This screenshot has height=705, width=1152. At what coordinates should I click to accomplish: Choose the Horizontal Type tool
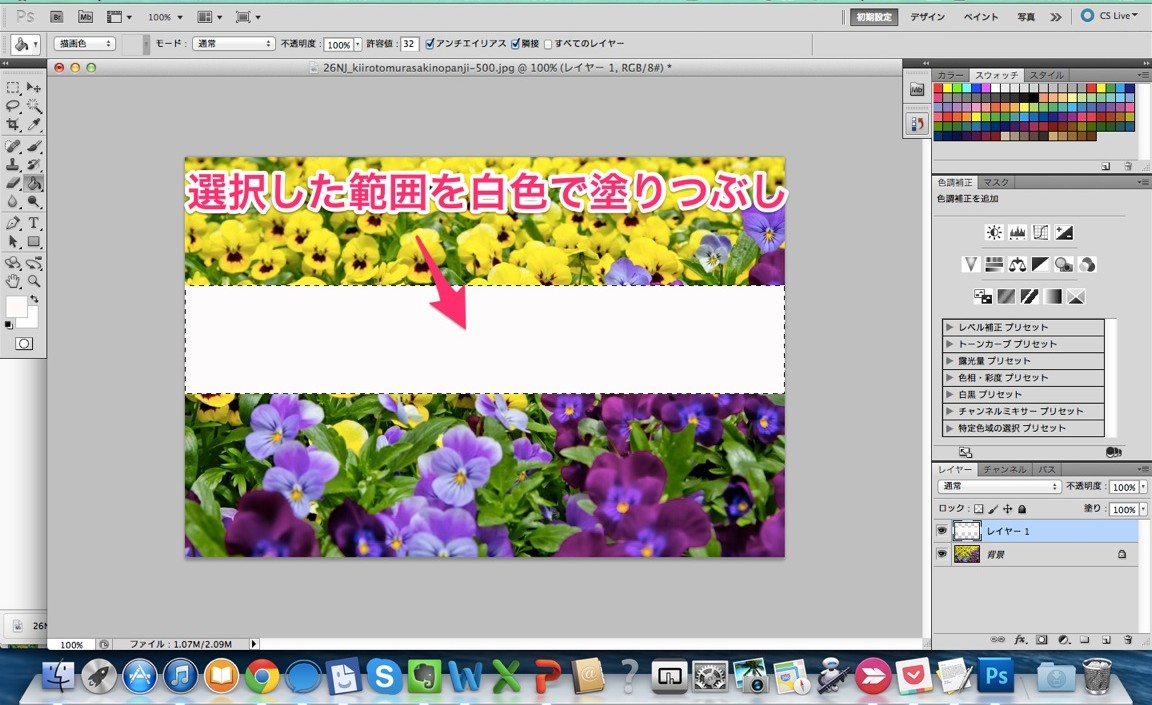(33, 223)
